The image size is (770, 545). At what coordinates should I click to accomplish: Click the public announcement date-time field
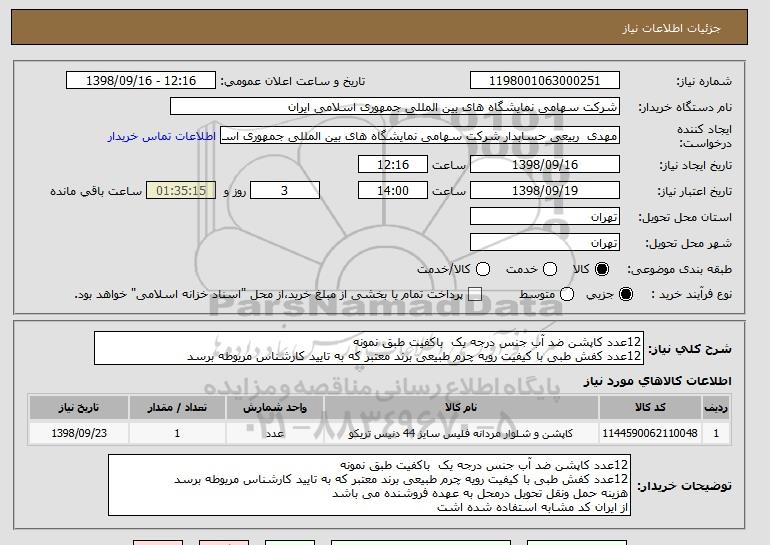pyautogui.click(x=141, y=81)
